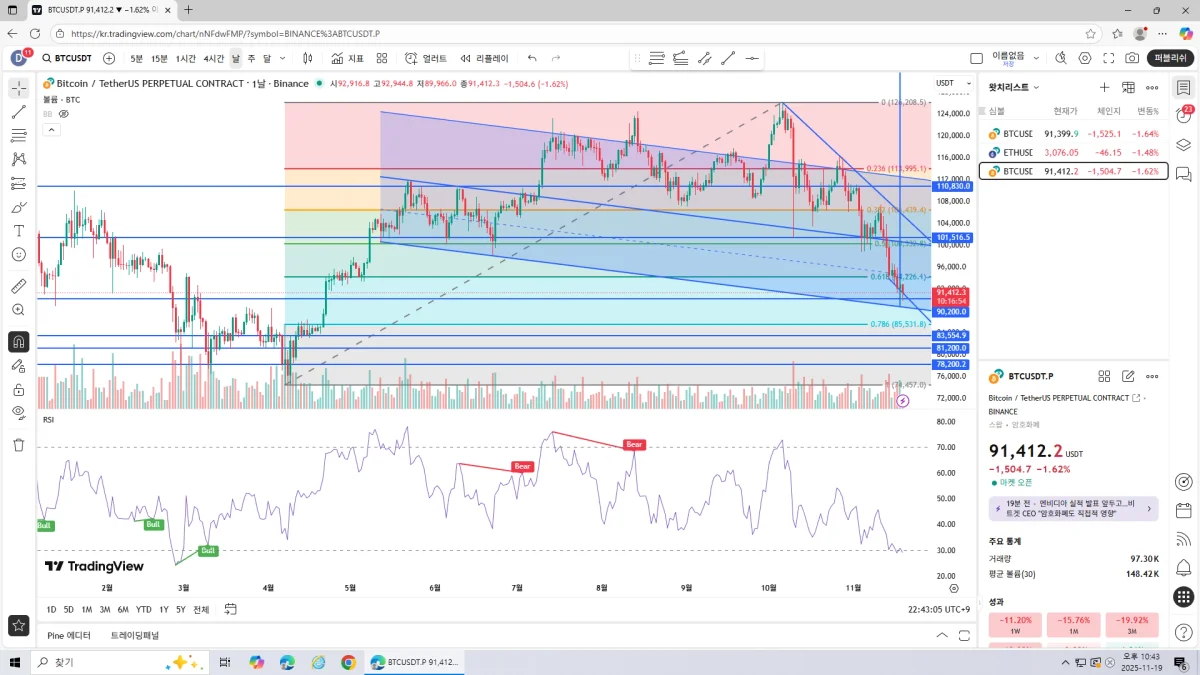
Task: Open the emoji icons tool
Action: pyautogui.click(x=18, y=255)
